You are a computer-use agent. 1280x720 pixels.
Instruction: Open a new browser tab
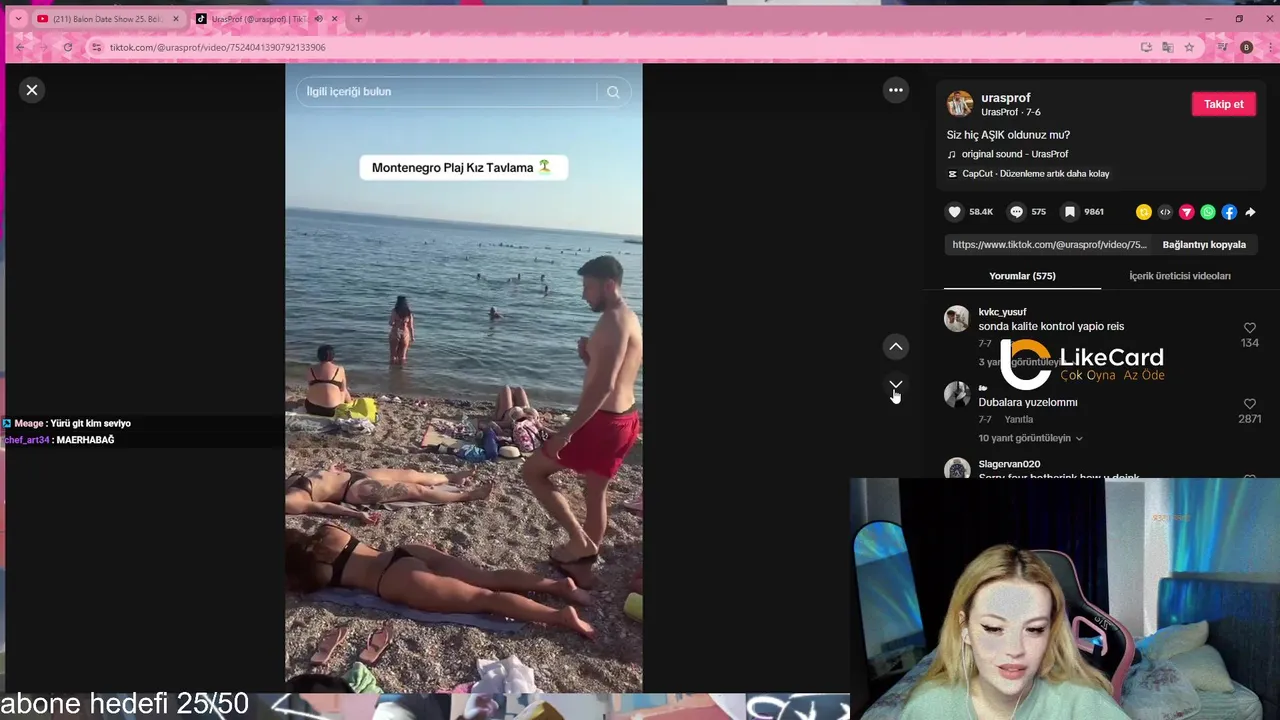tap(358, 19)
